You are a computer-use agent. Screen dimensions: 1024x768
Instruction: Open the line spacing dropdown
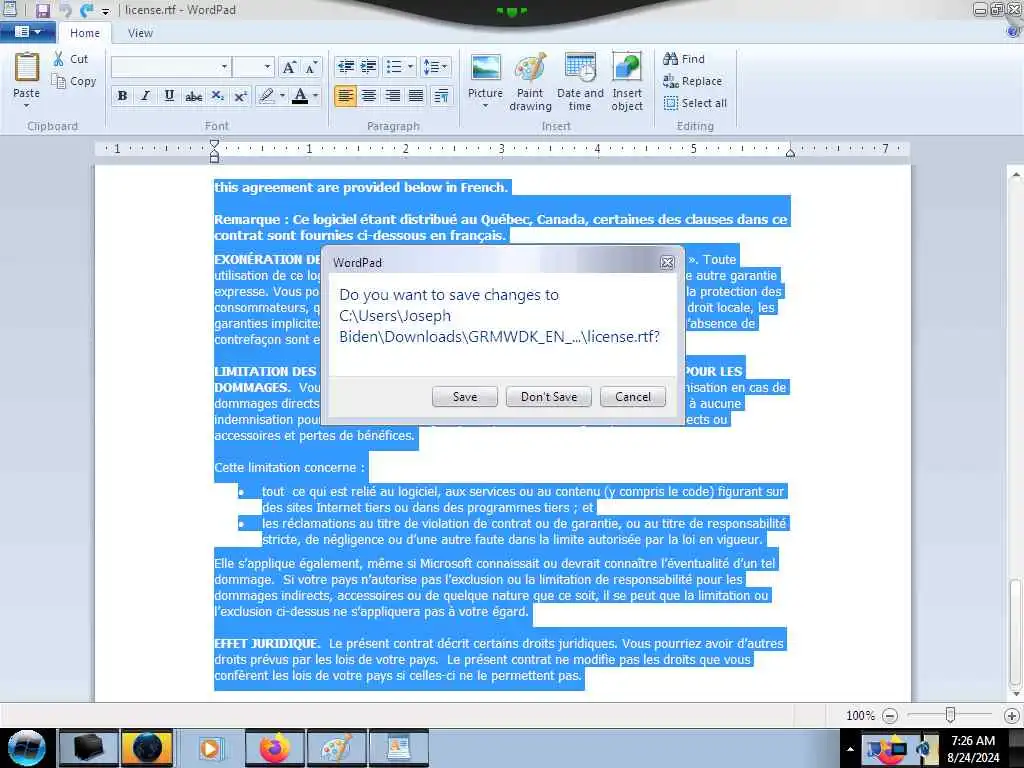point(436,67)
